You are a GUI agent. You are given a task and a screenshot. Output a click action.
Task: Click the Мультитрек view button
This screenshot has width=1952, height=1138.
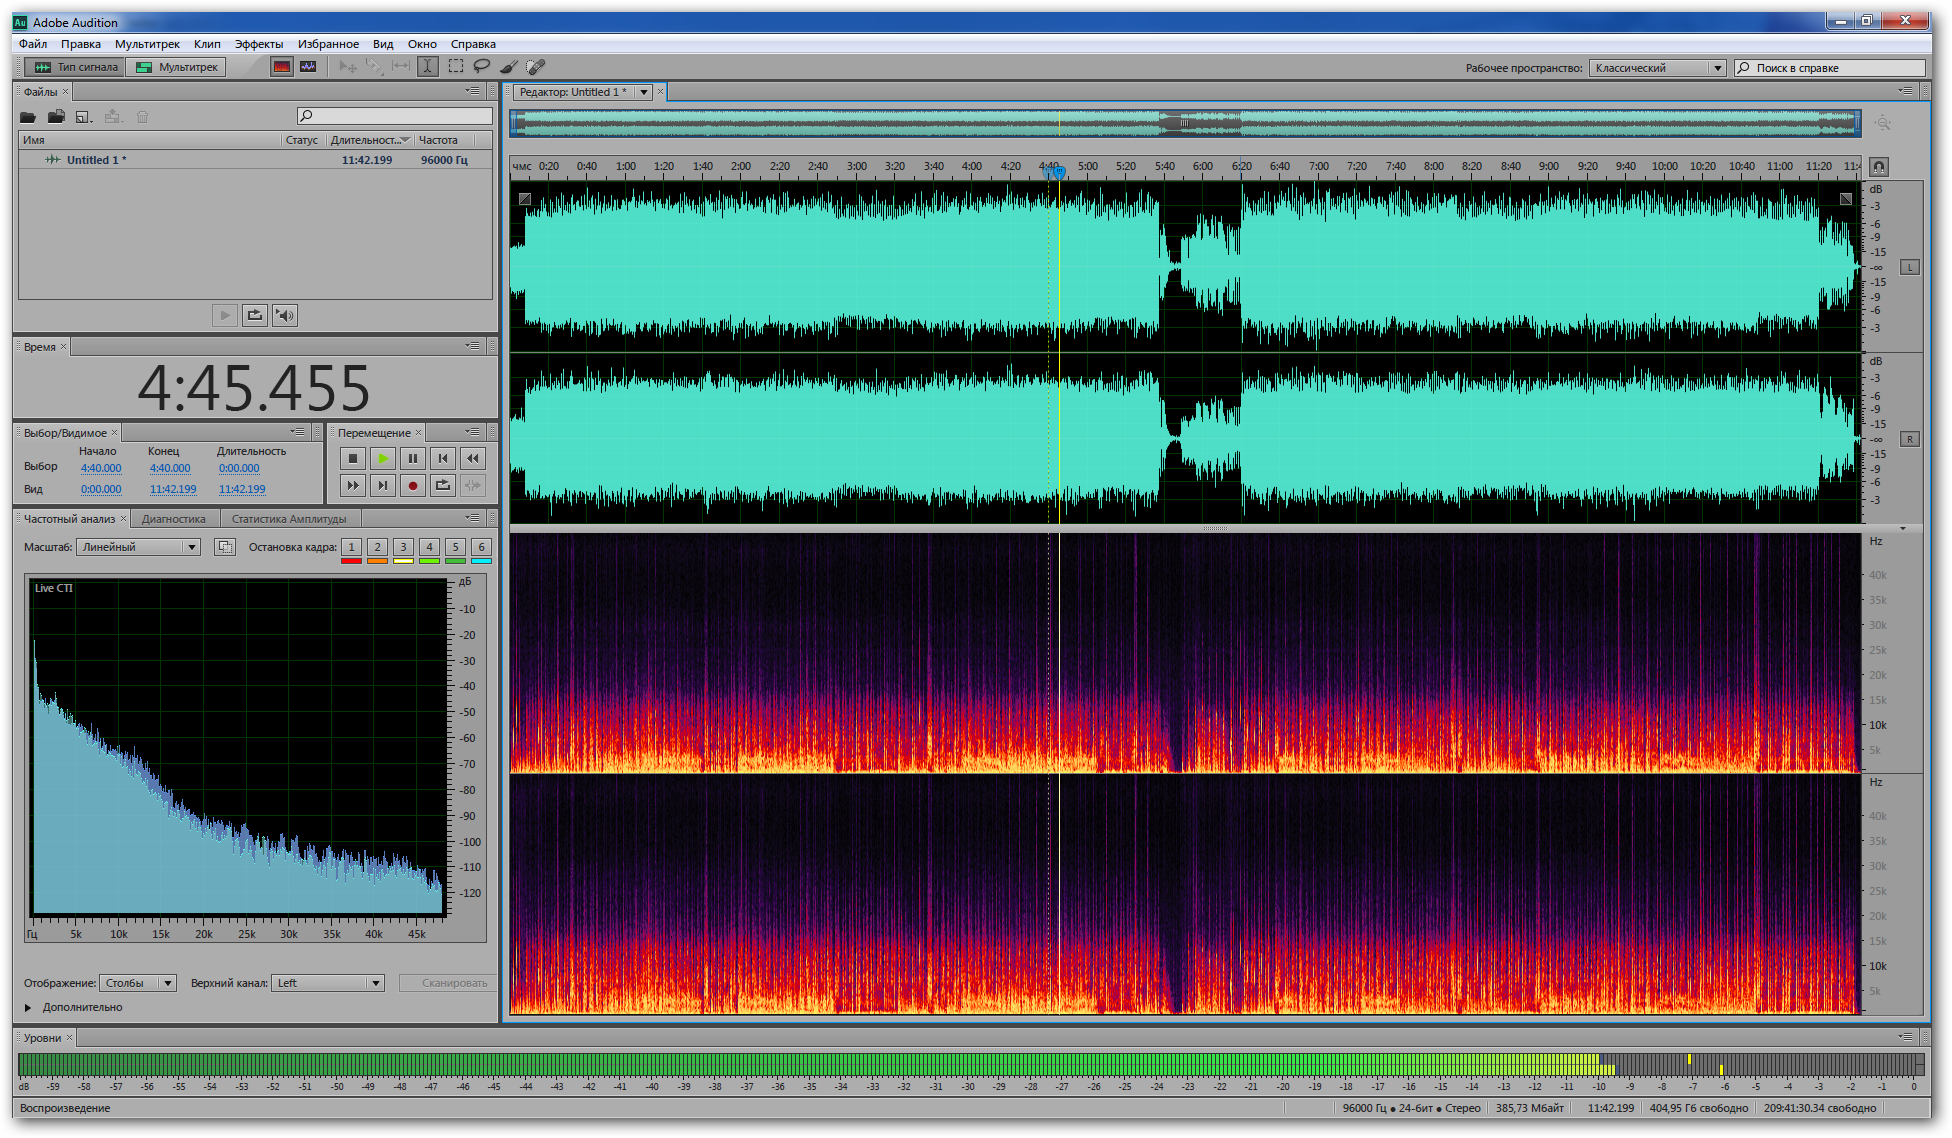176,67
